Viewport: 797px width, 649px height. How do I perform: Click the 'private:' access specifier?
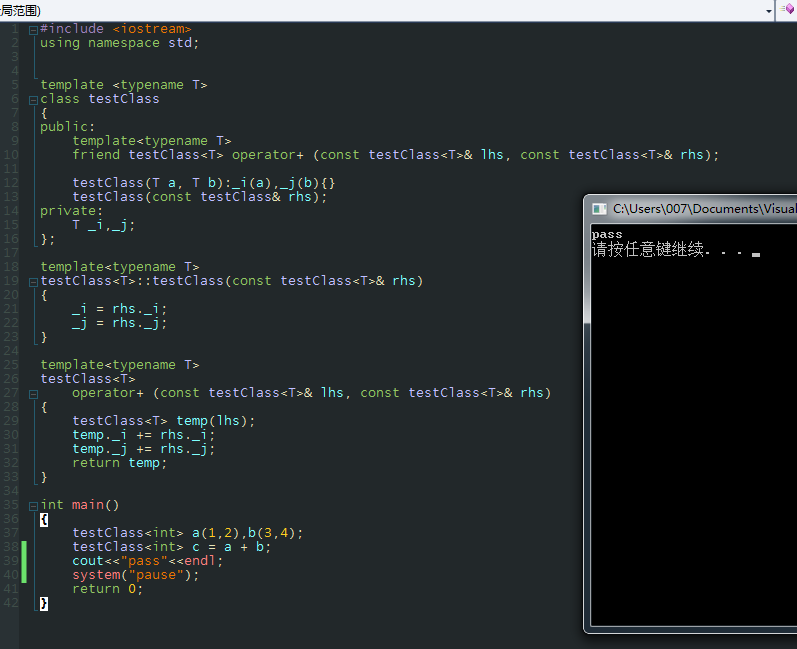pyautogui.click(x=72, y=211)
